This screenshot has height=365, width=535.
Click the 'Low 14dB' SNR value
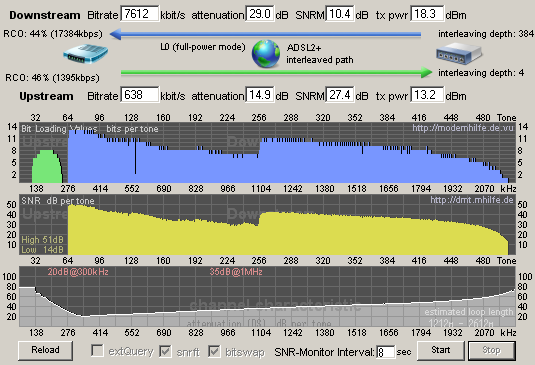click(42, 250)
